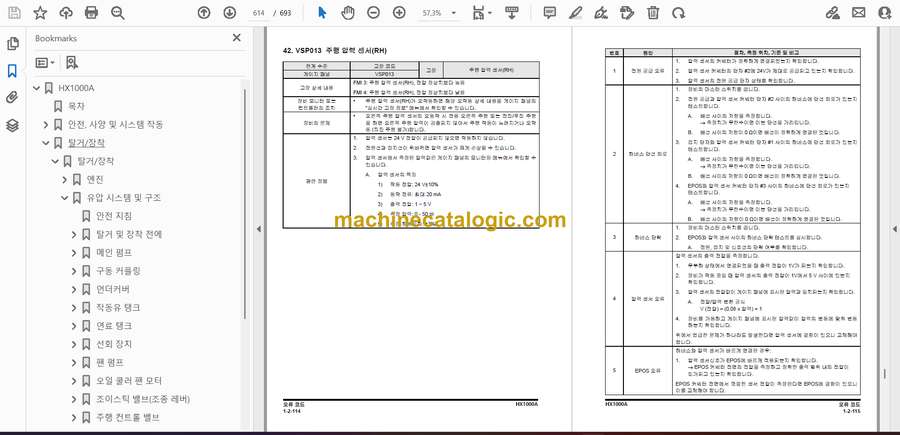Go to next page arrow
900x435 pixels.
pos(230,13)
